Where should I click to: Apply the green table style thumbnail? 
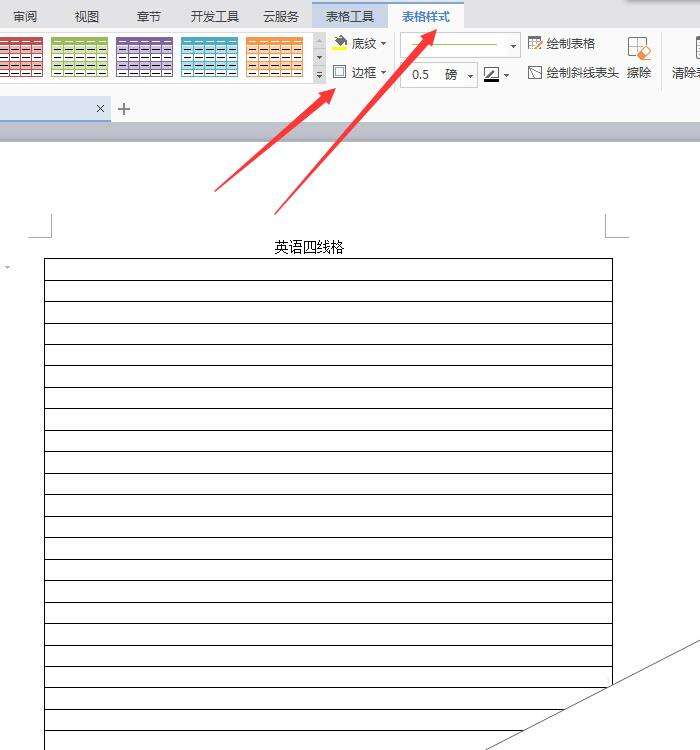(79, 57)
